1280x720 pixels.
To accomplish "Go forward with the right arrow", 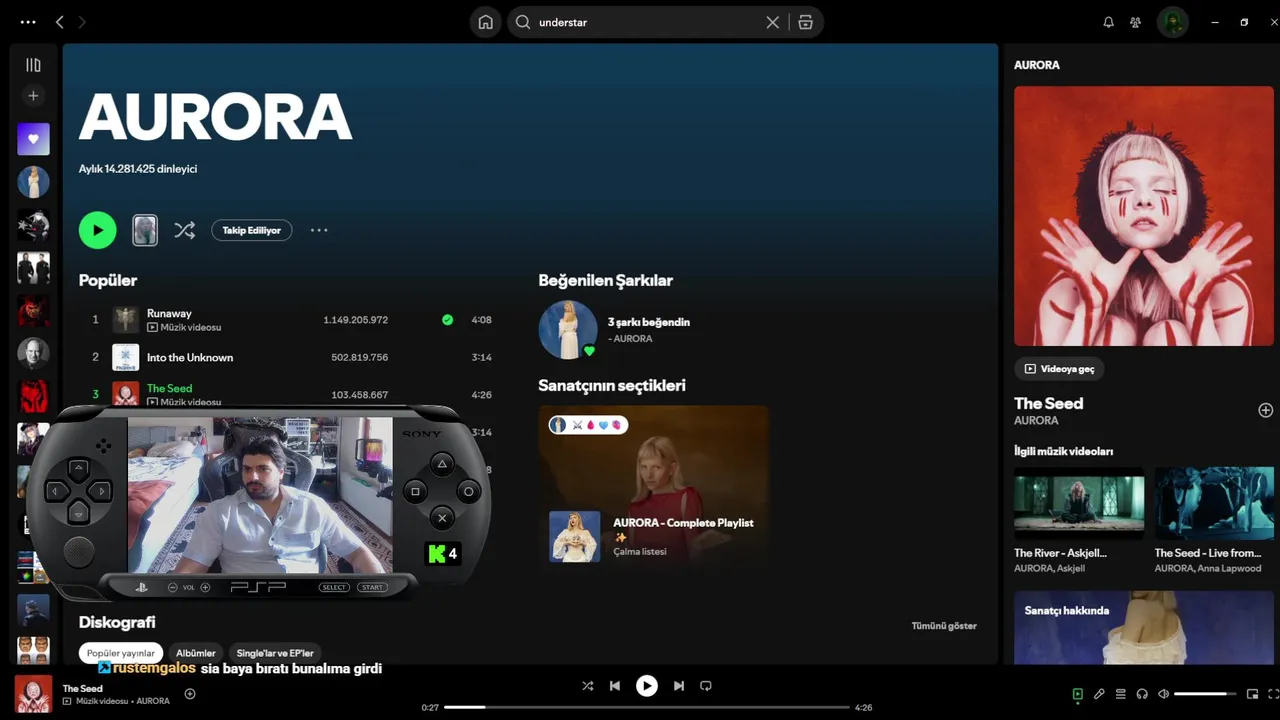I will [x=82, y=22].
